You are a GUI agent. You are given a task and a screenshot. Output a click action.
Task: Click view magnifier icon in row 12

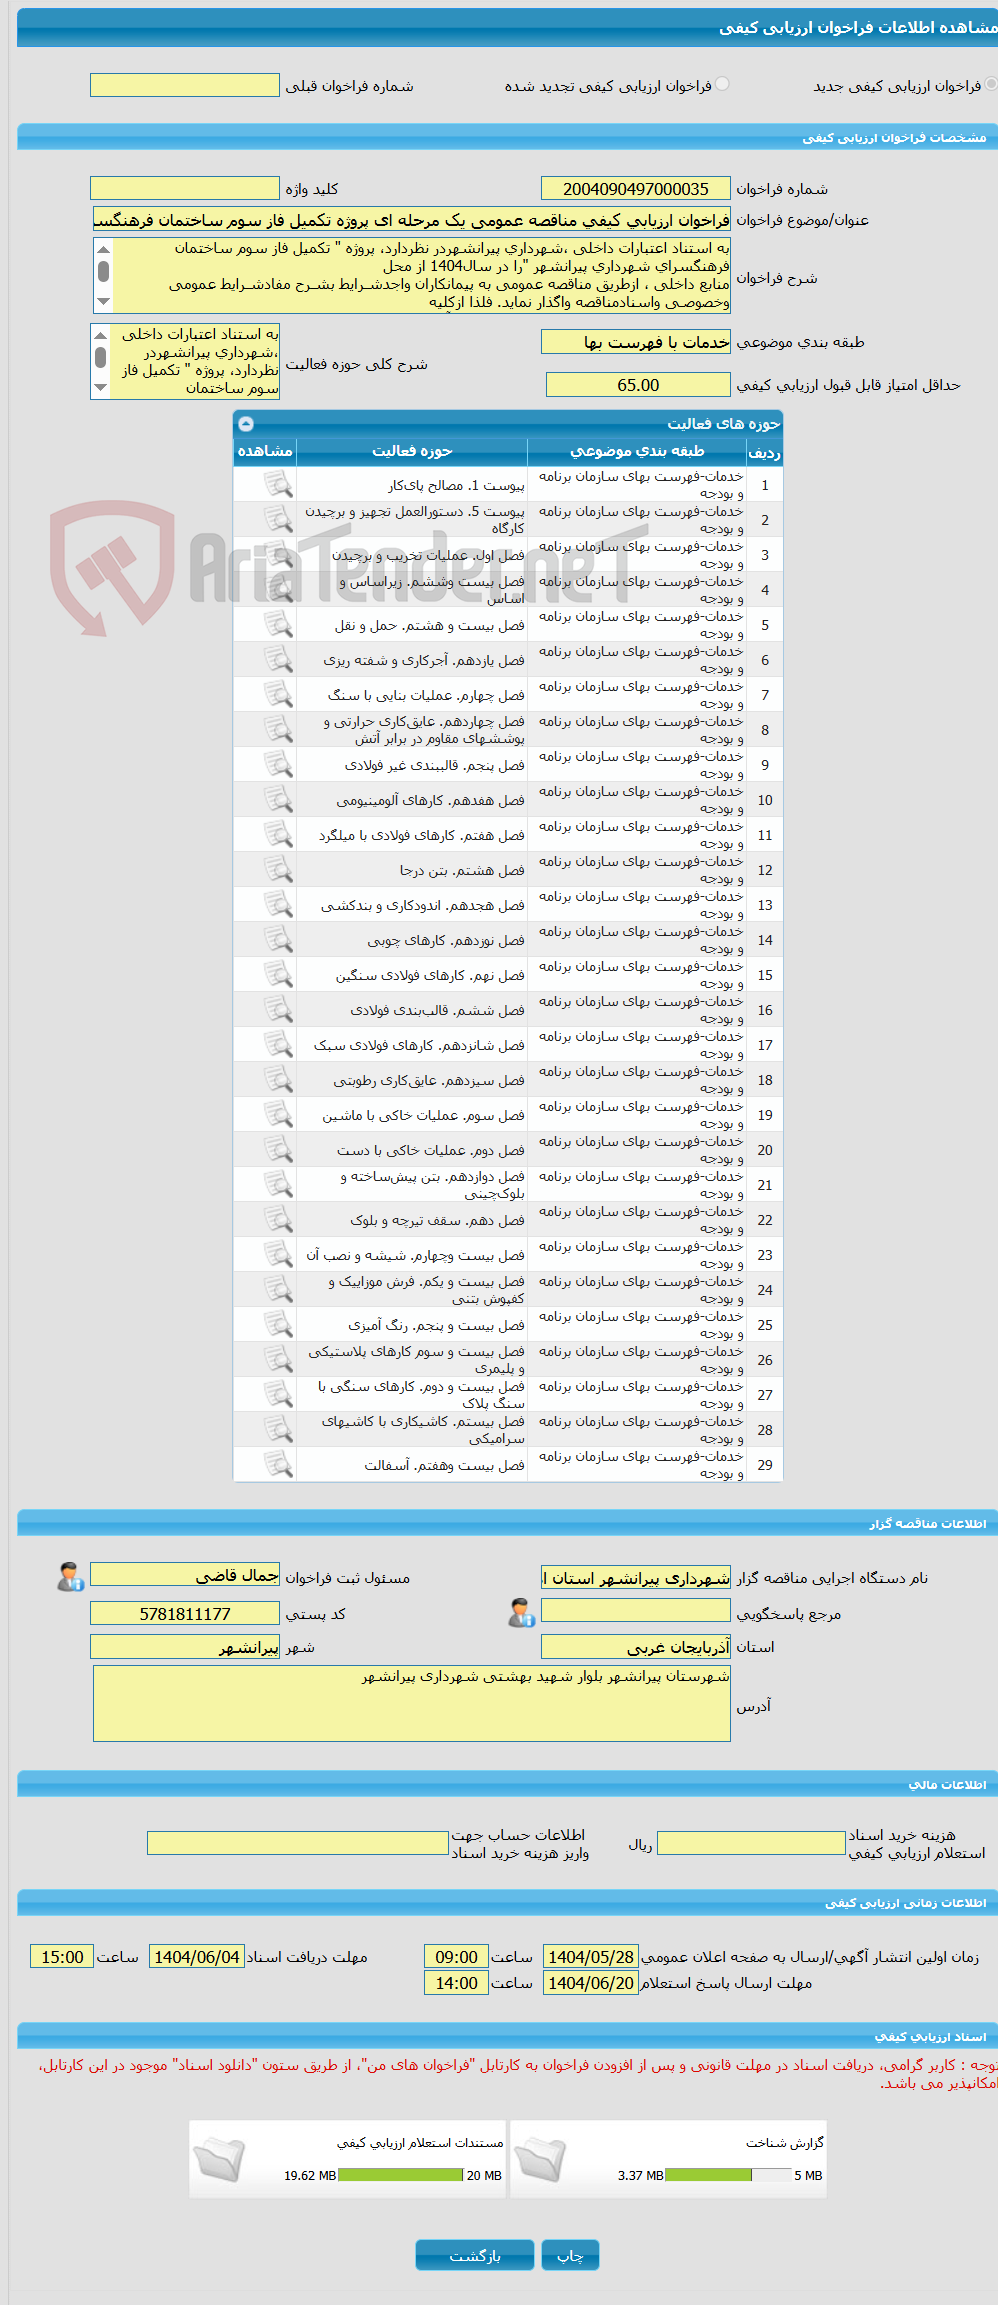277,870
